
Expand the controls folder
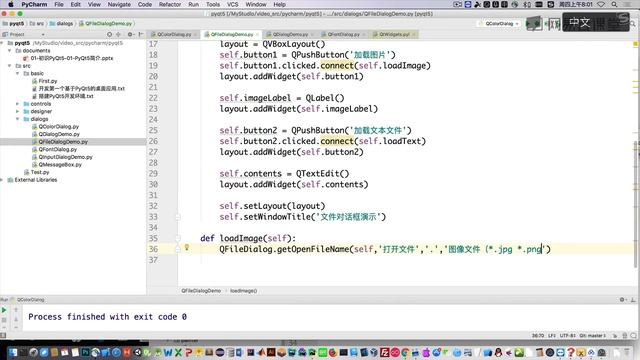pyautogui.click(x=18, y=104)
